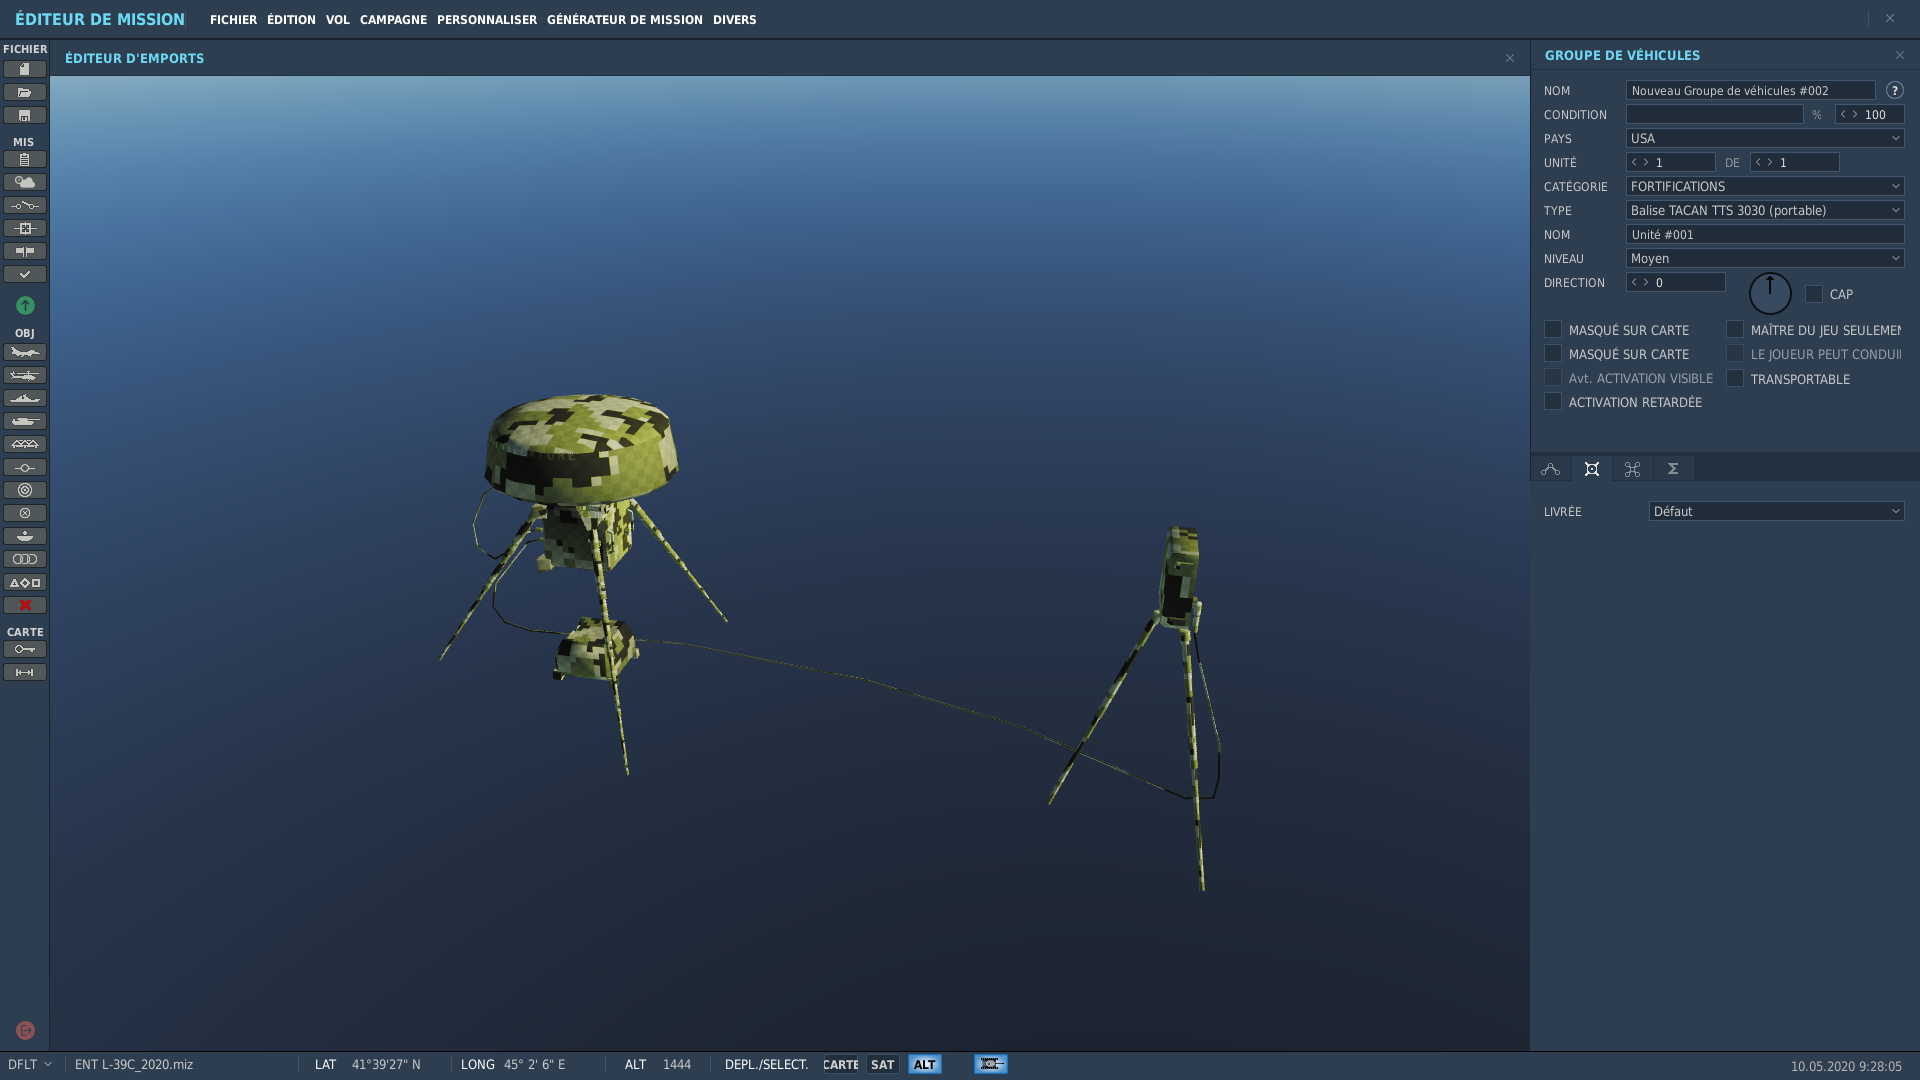This screenshot has width=1920, height=1080.
Task: Select the airplane group tool
Action: point(25,352)
